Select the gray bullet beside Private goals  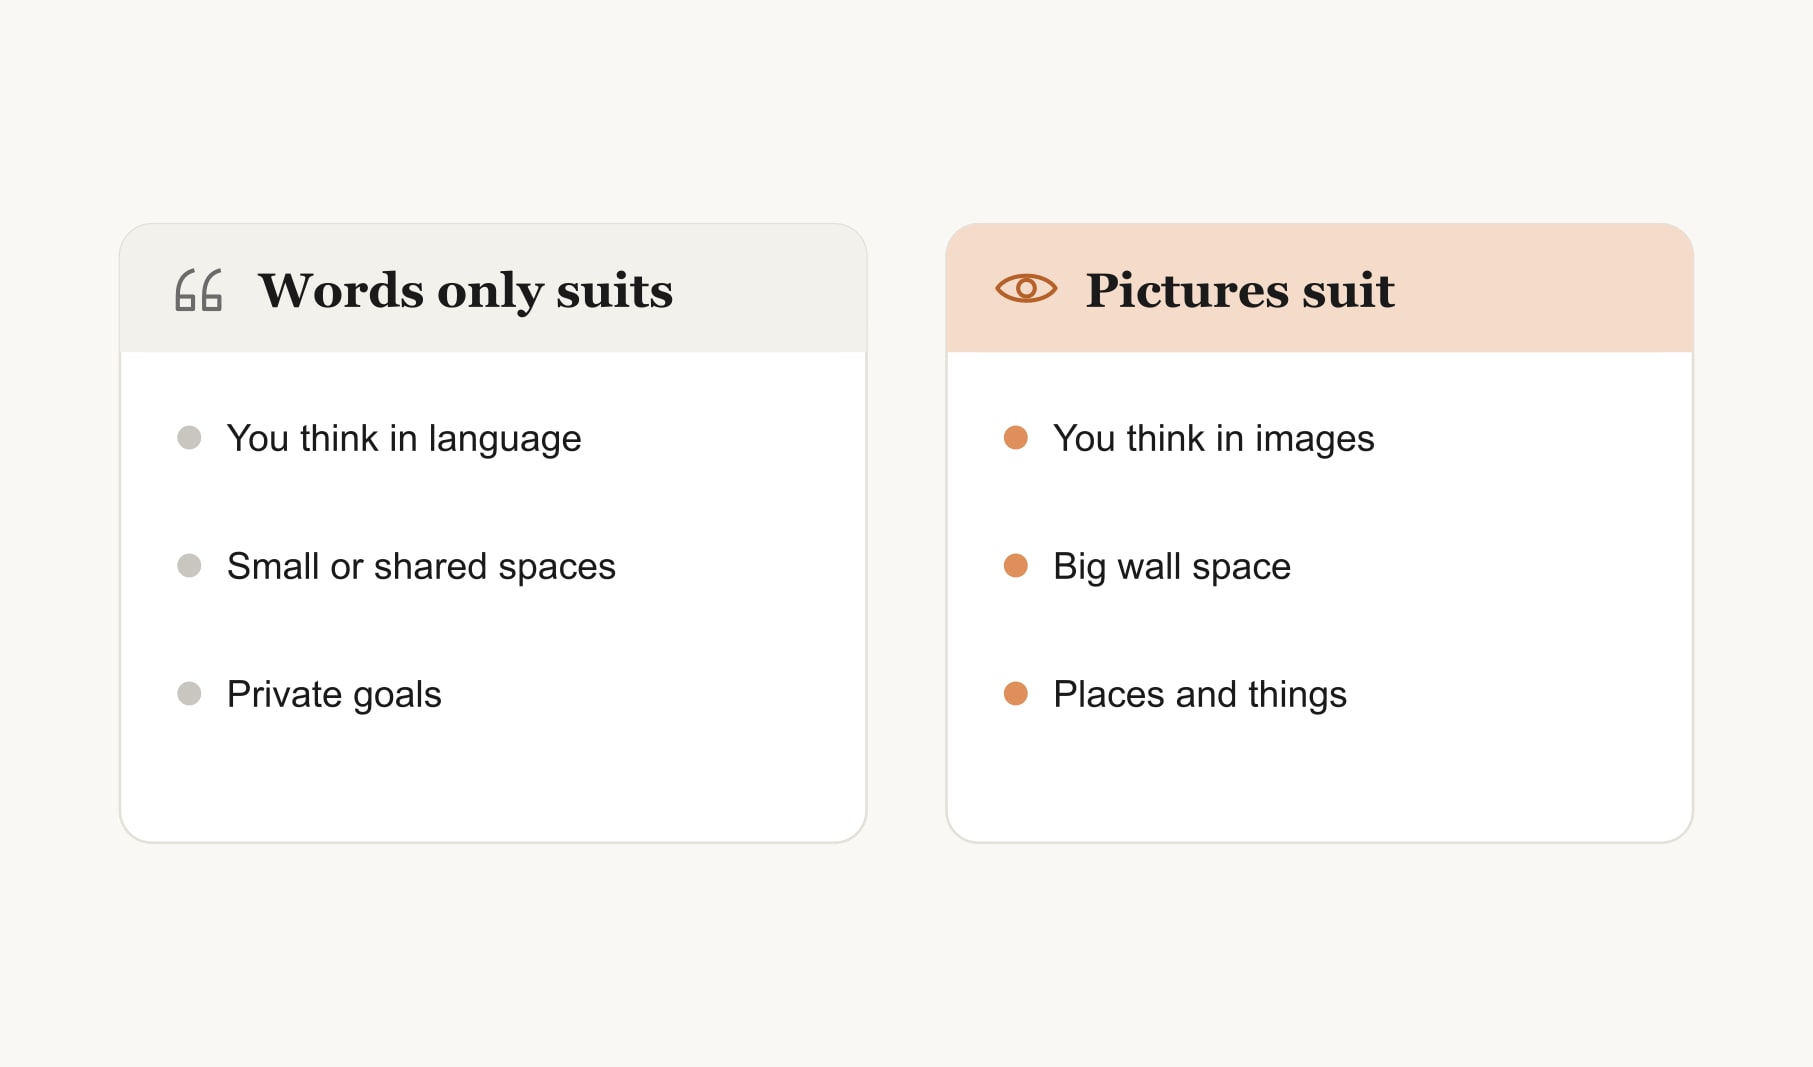[189, 694]
